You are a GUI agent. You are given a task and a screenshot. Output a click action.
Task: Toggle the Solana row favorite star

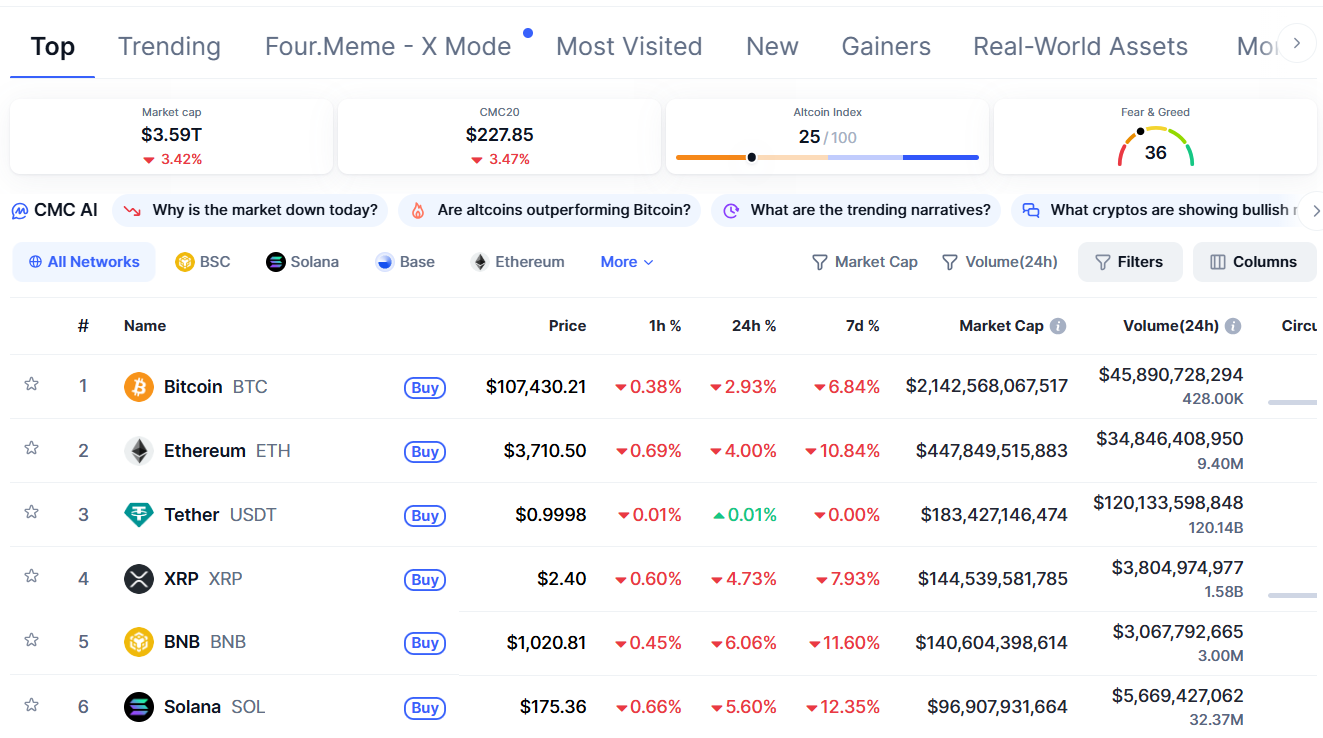pos(31,704)
